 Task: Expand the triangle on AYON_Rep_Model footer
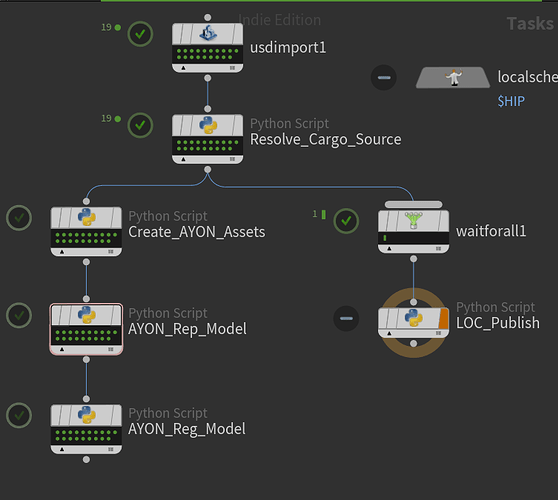tap(62, 349)
